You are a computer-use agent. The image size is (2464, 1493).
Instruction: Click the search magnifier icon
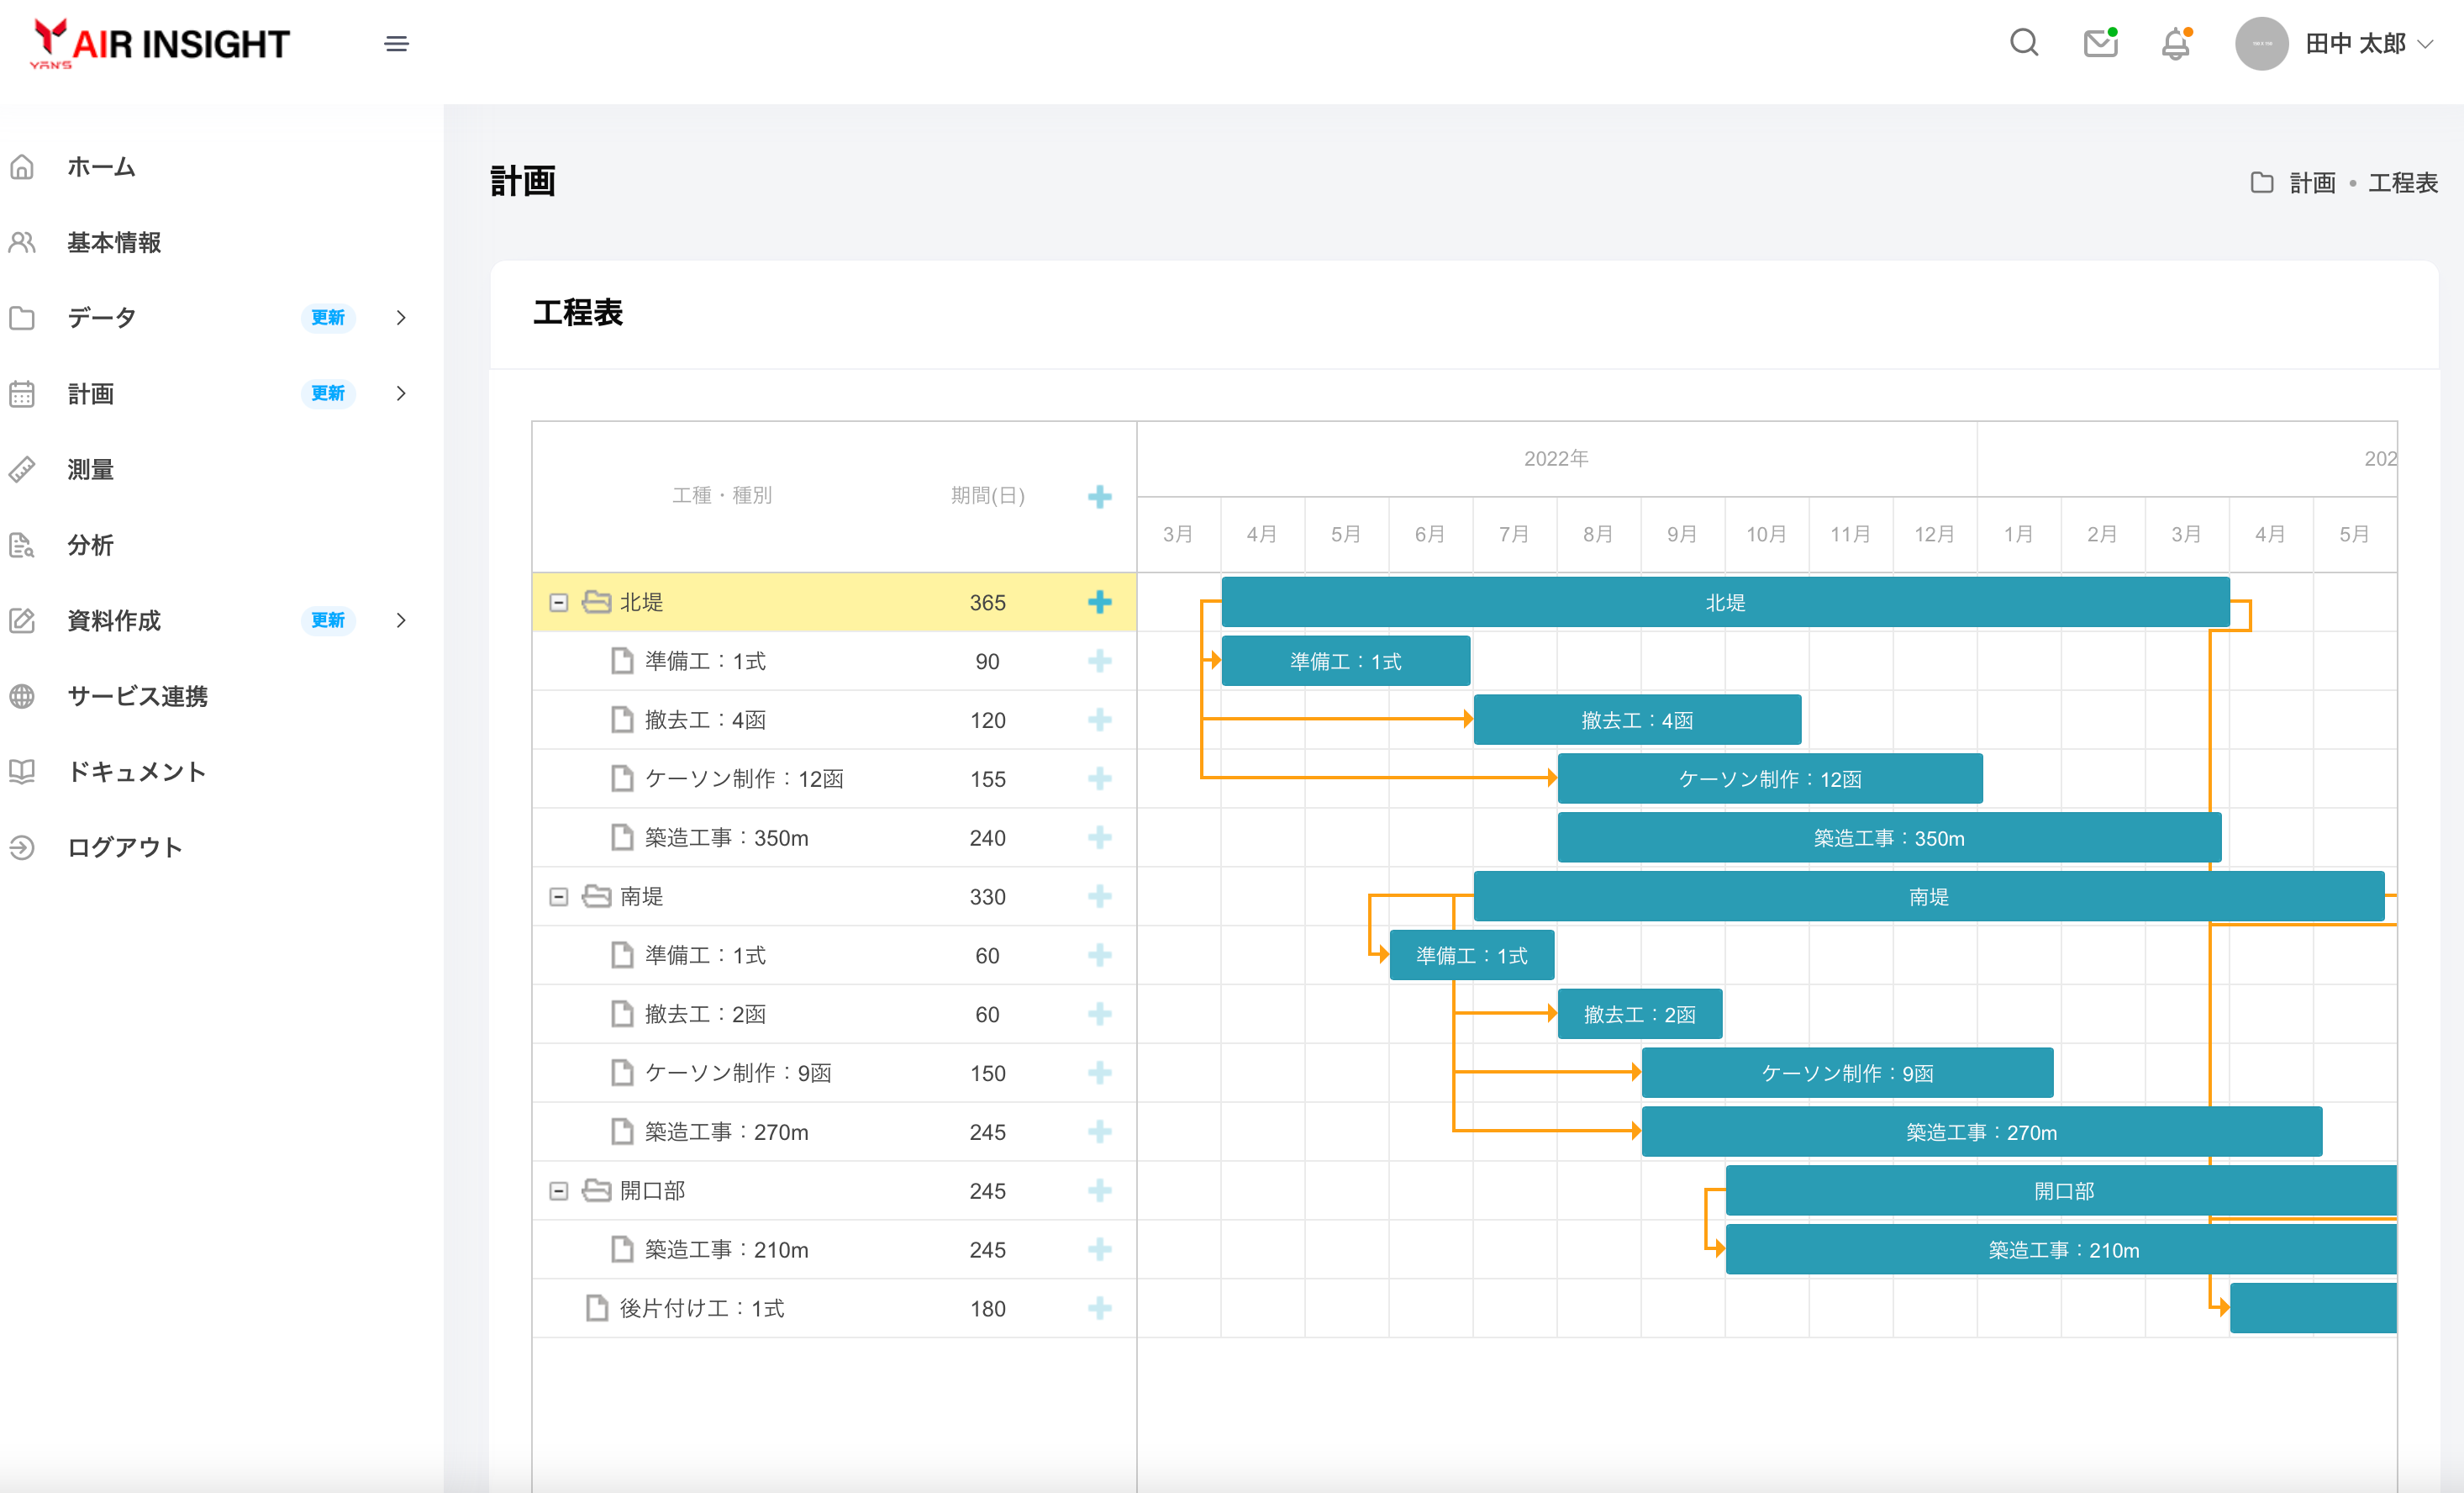[2023, 43]
